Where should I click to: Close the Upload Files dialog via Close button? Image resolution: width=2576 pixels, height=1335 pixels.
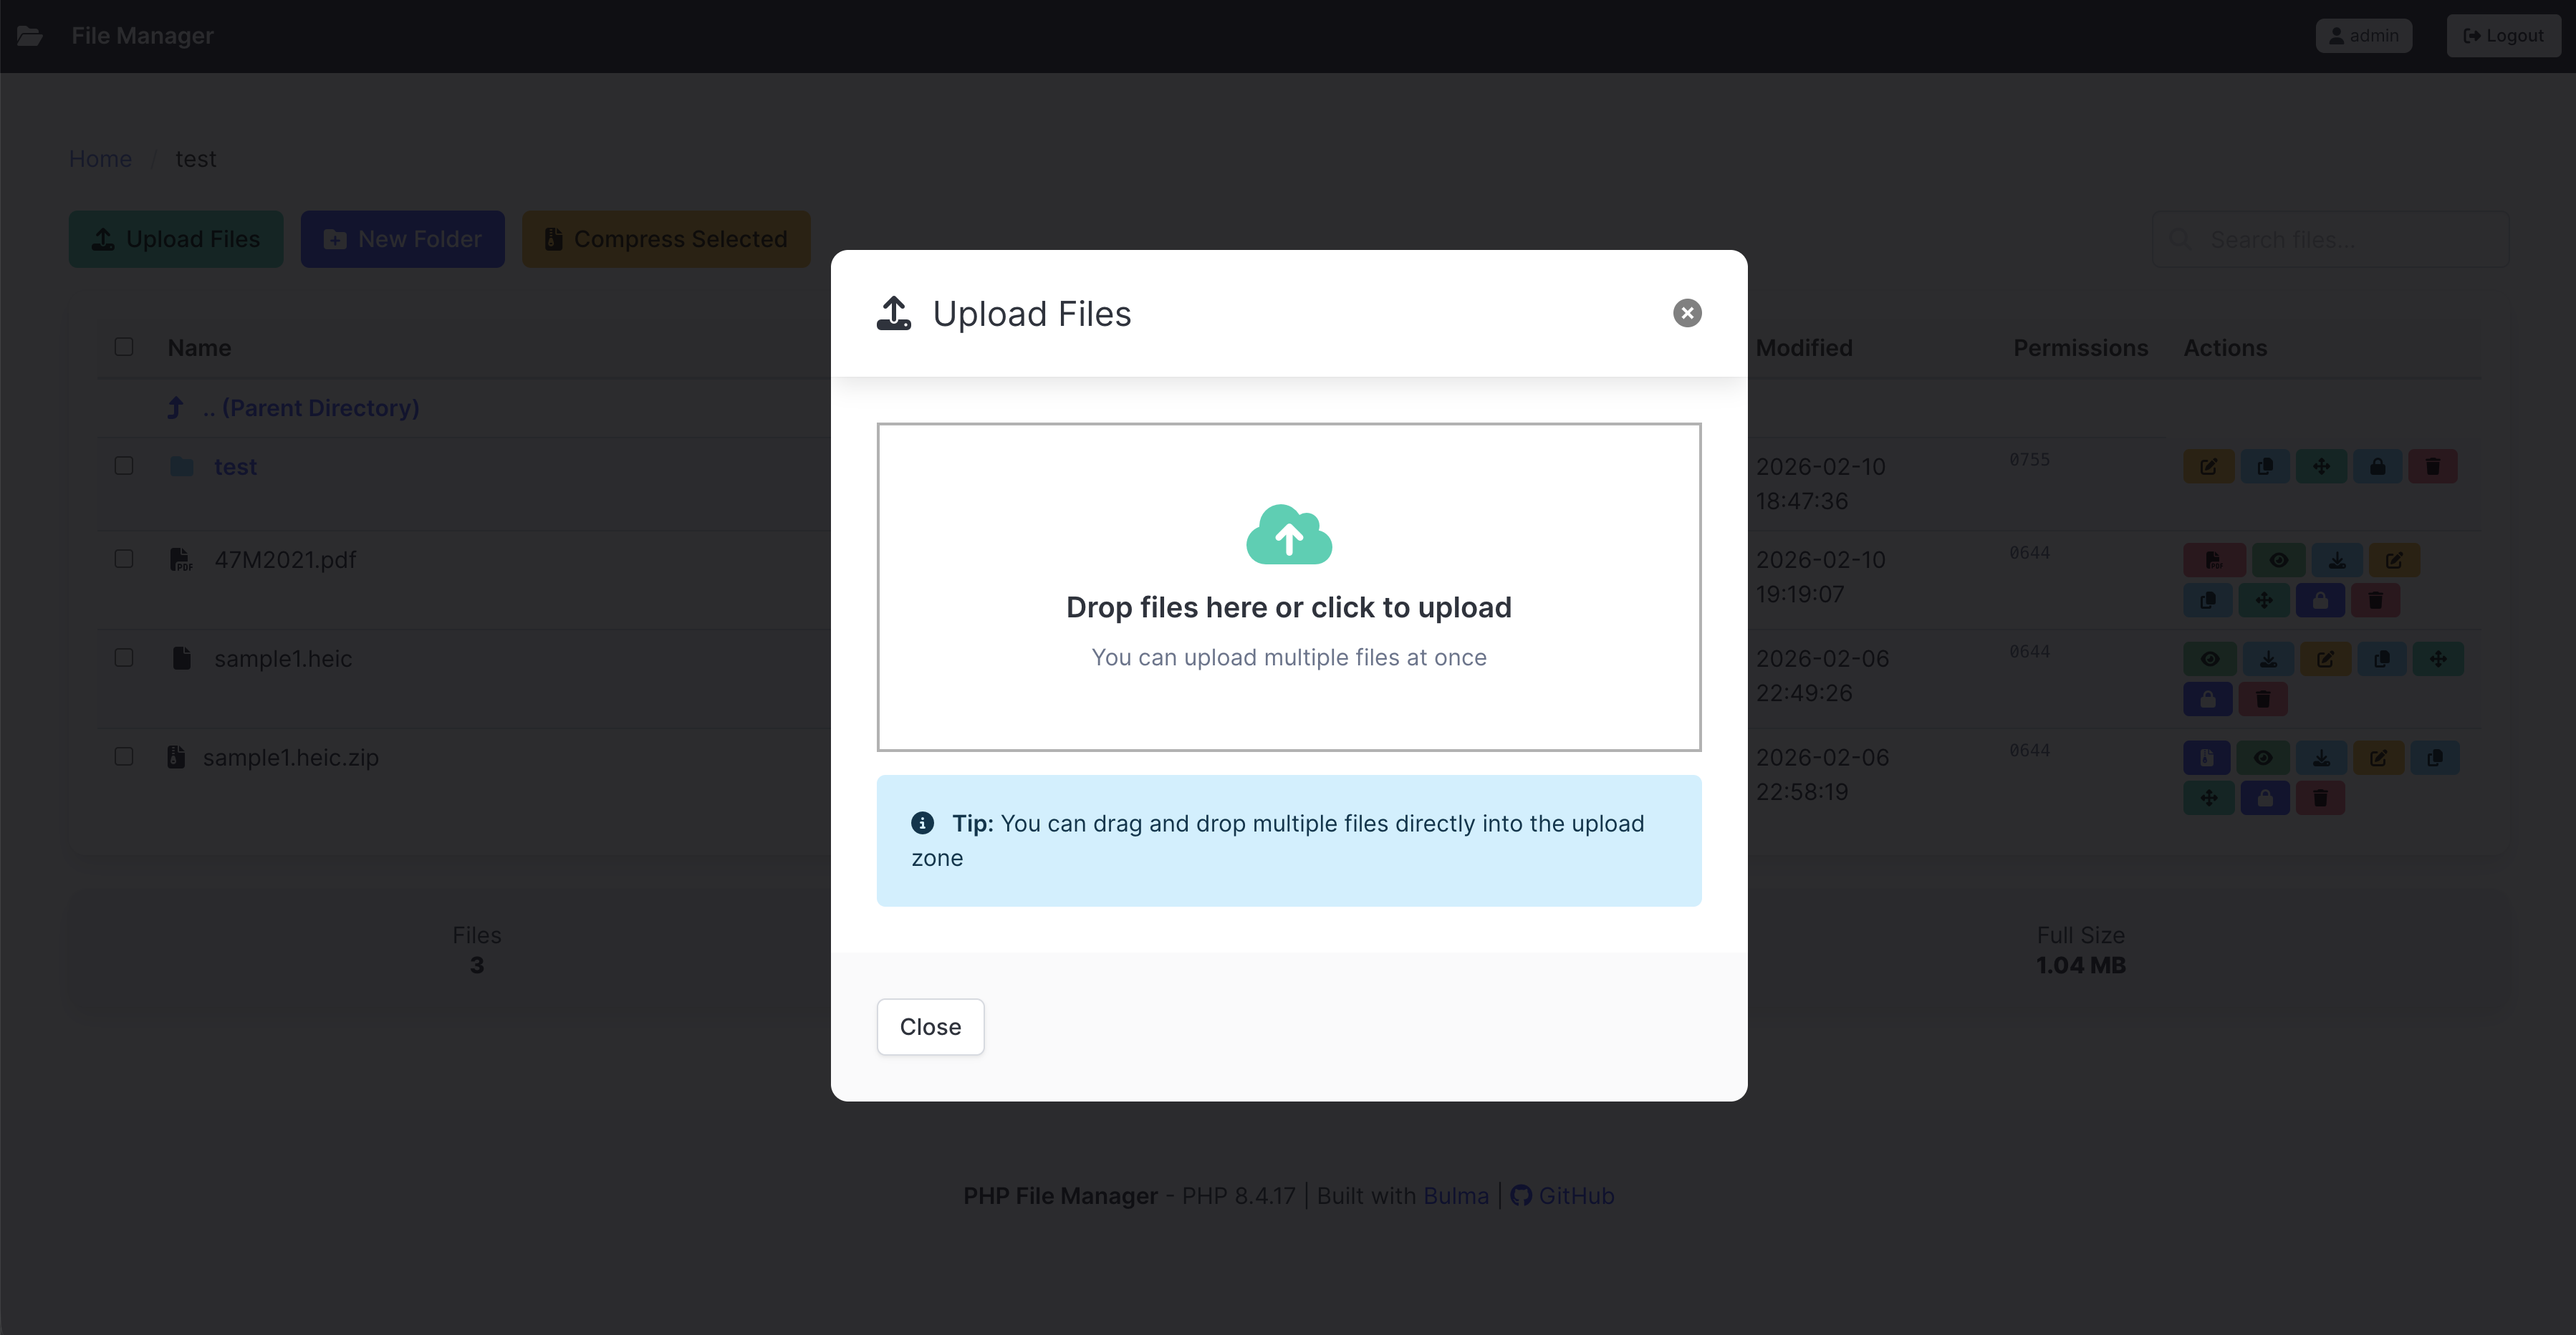[x=929, y=1026]
